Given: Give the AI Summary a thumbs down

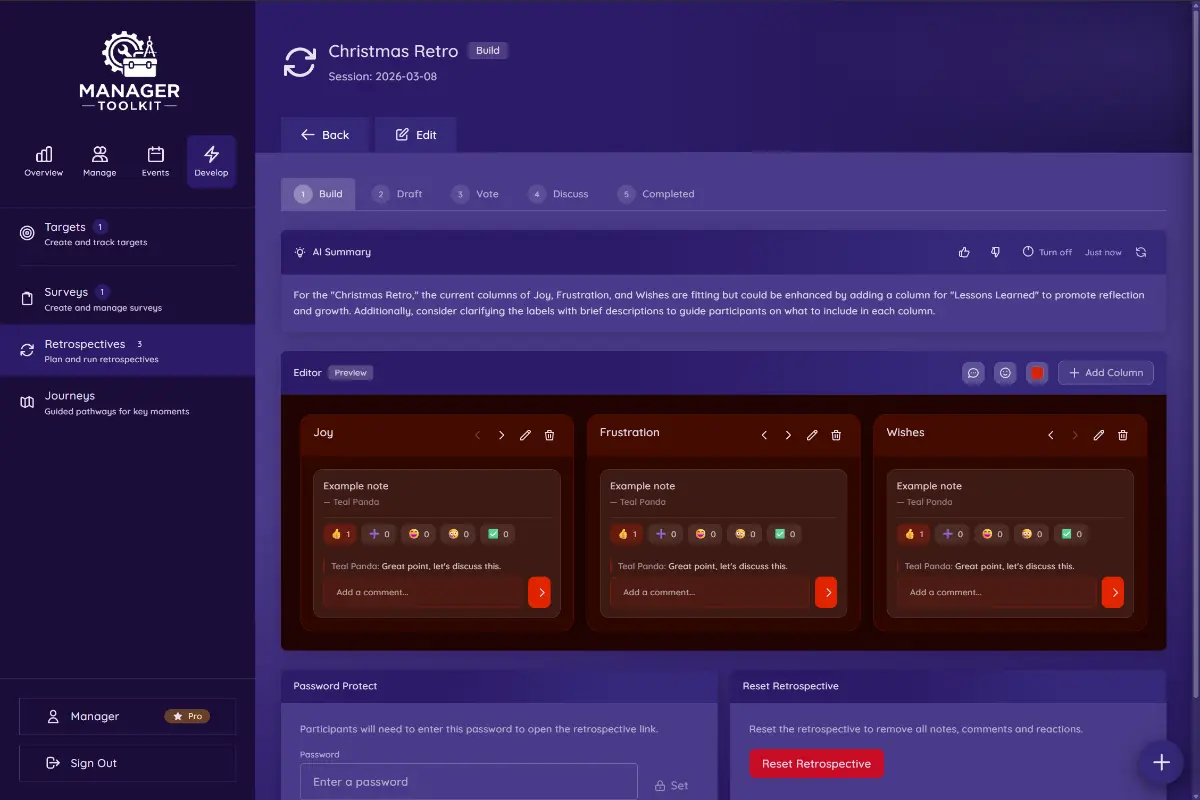Looking at the screenshot, I should (995, 252).
